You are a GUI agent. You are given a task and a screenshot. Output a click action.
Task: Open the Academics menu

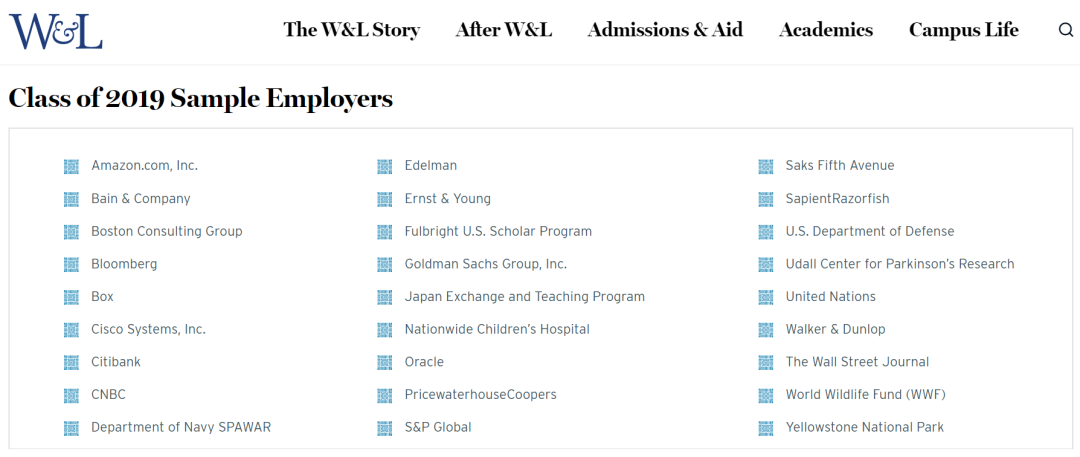(x=826, y=30)
